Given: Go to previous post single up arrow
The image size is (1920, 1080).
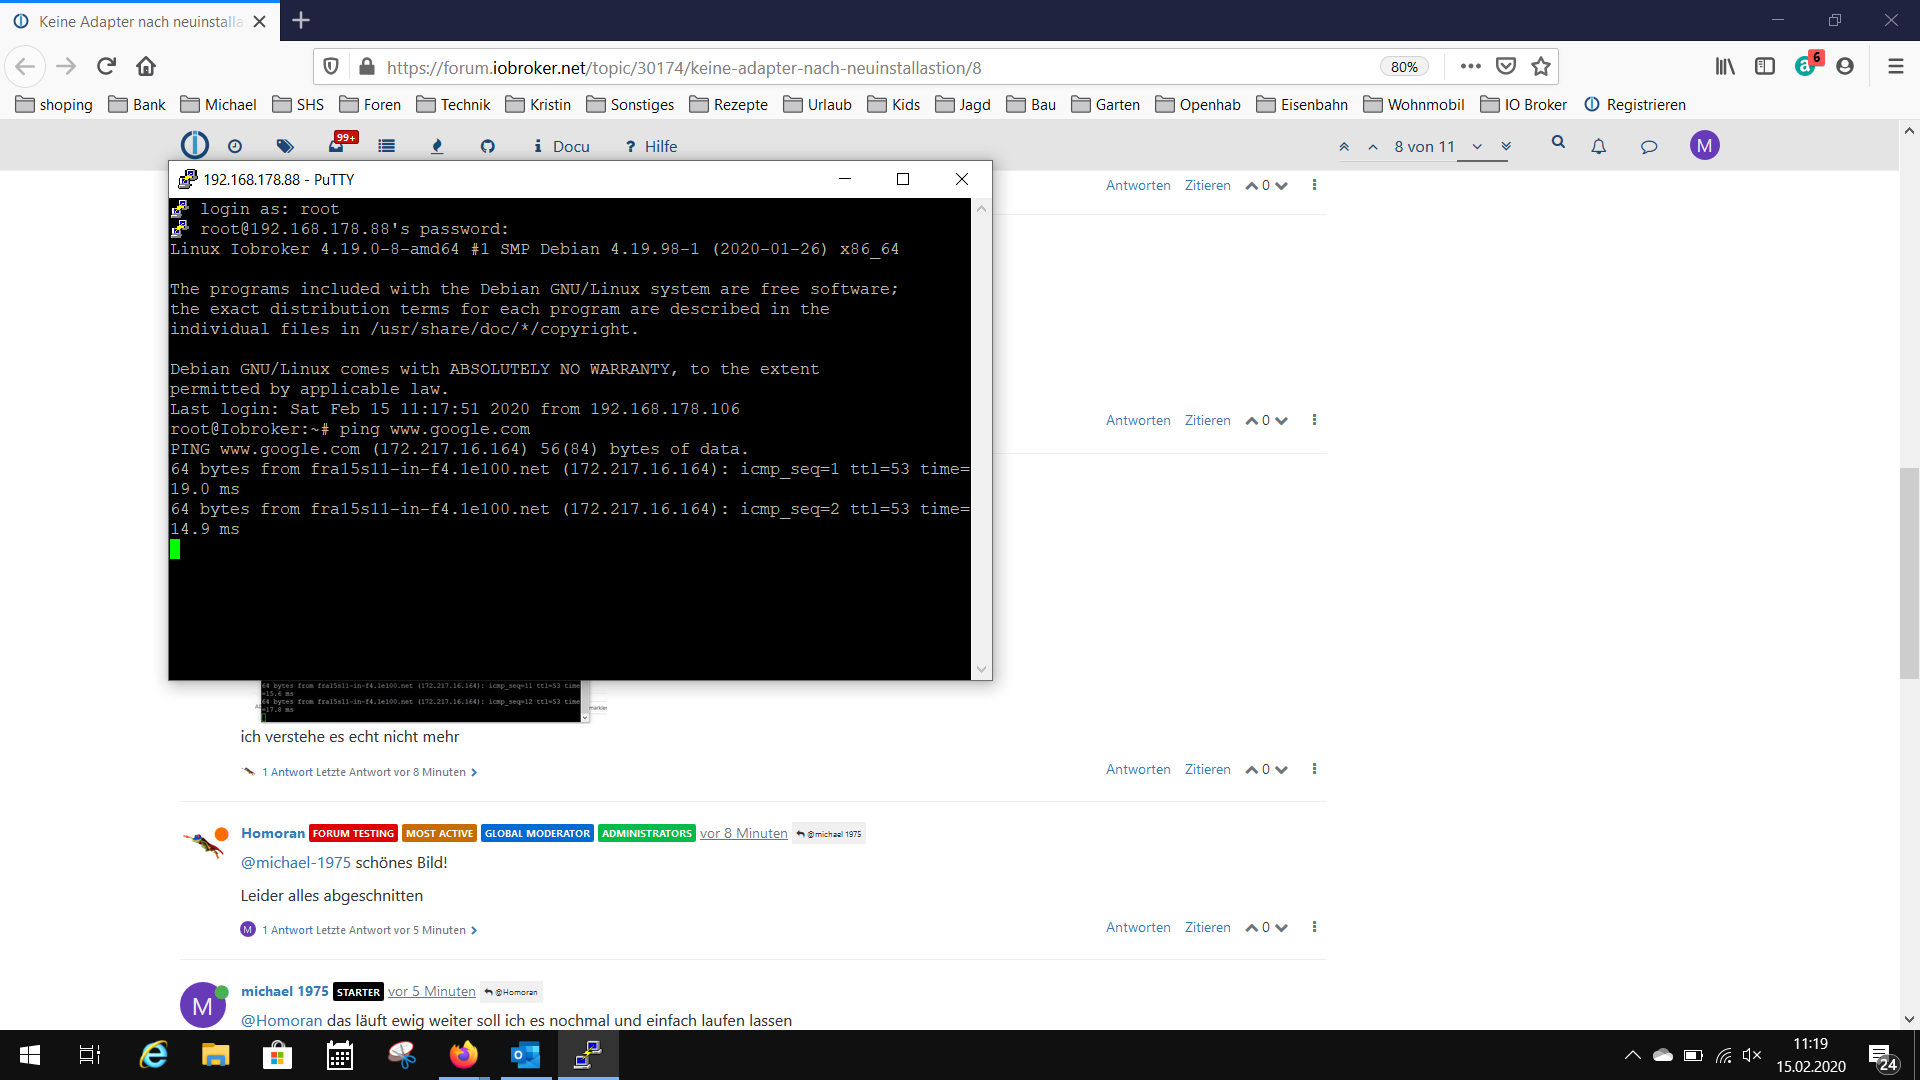Looking at the screenshot, I should click(x=1373, y=147).
